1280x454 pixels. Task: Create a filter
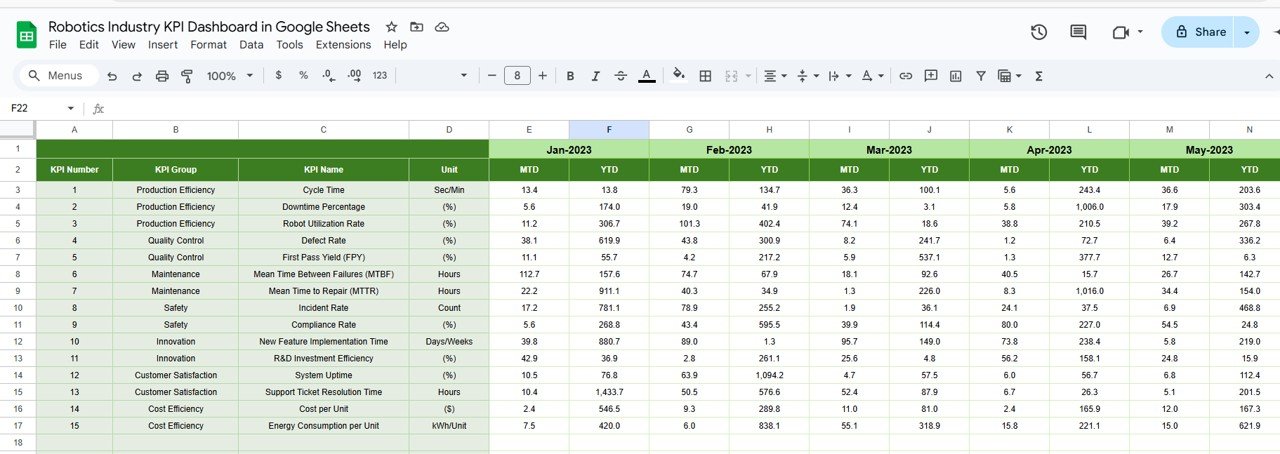click(981, 76)
